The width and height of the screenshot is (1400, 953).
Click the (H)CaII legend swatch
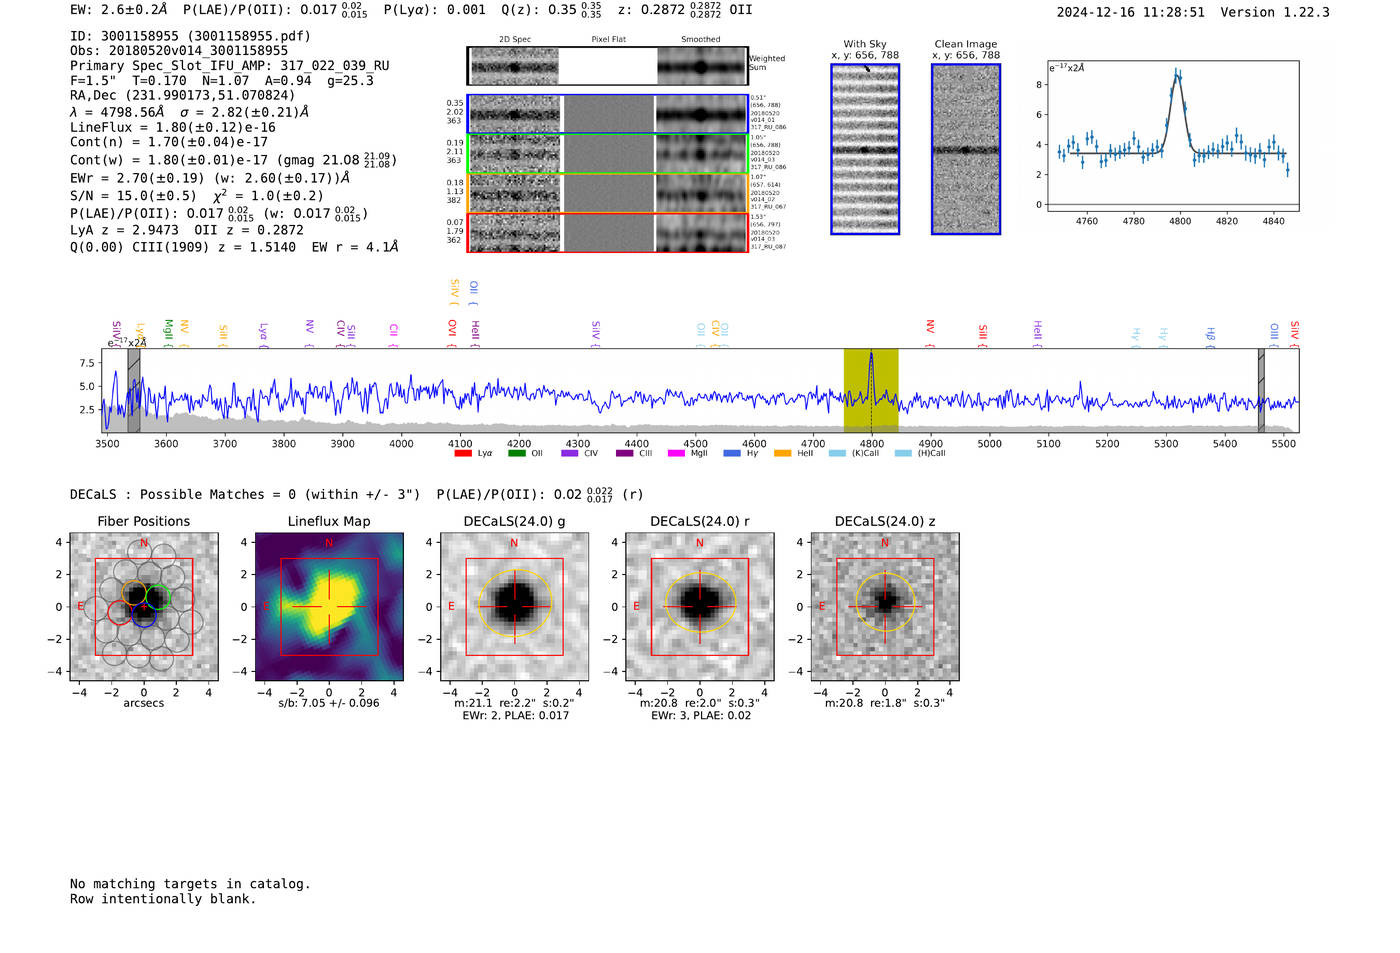pos(904,453)
